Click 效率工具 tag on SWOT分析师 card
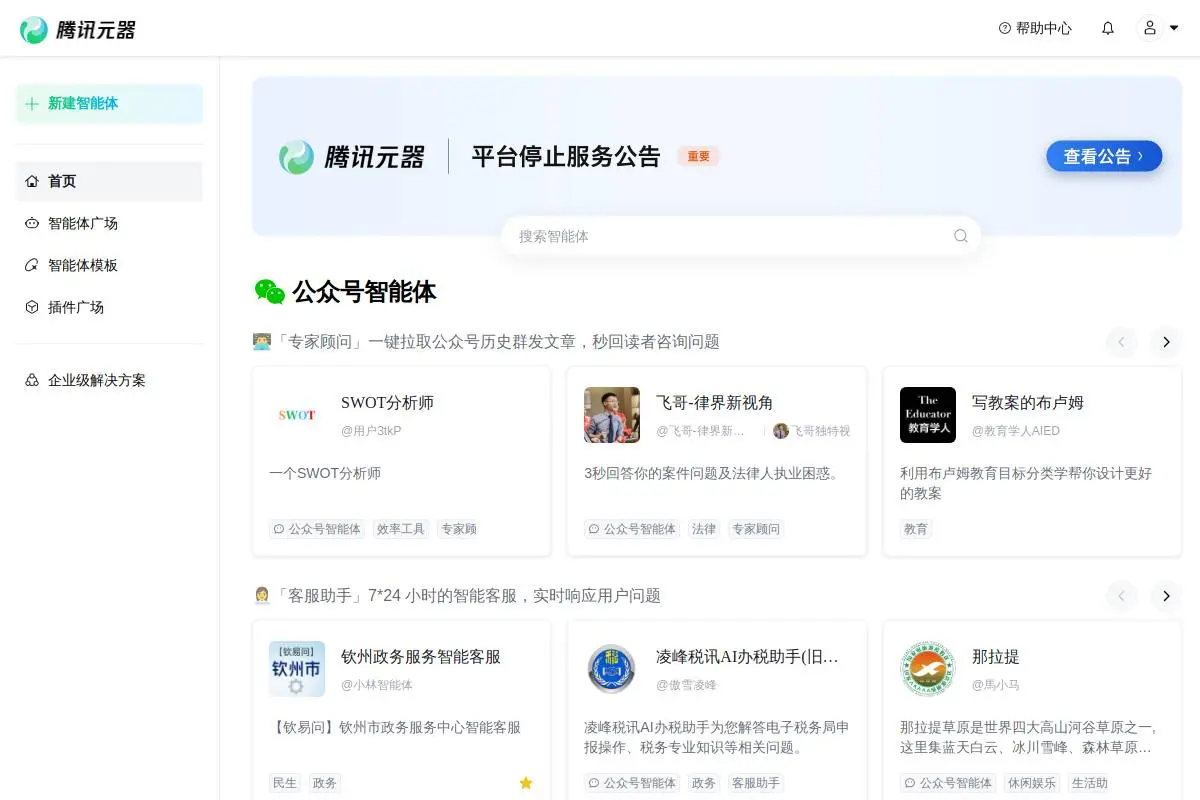 point(401,529)
